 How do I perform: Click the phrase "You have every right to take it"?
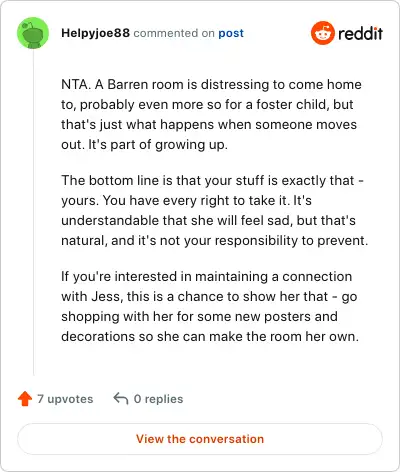[x=194, y=201]
